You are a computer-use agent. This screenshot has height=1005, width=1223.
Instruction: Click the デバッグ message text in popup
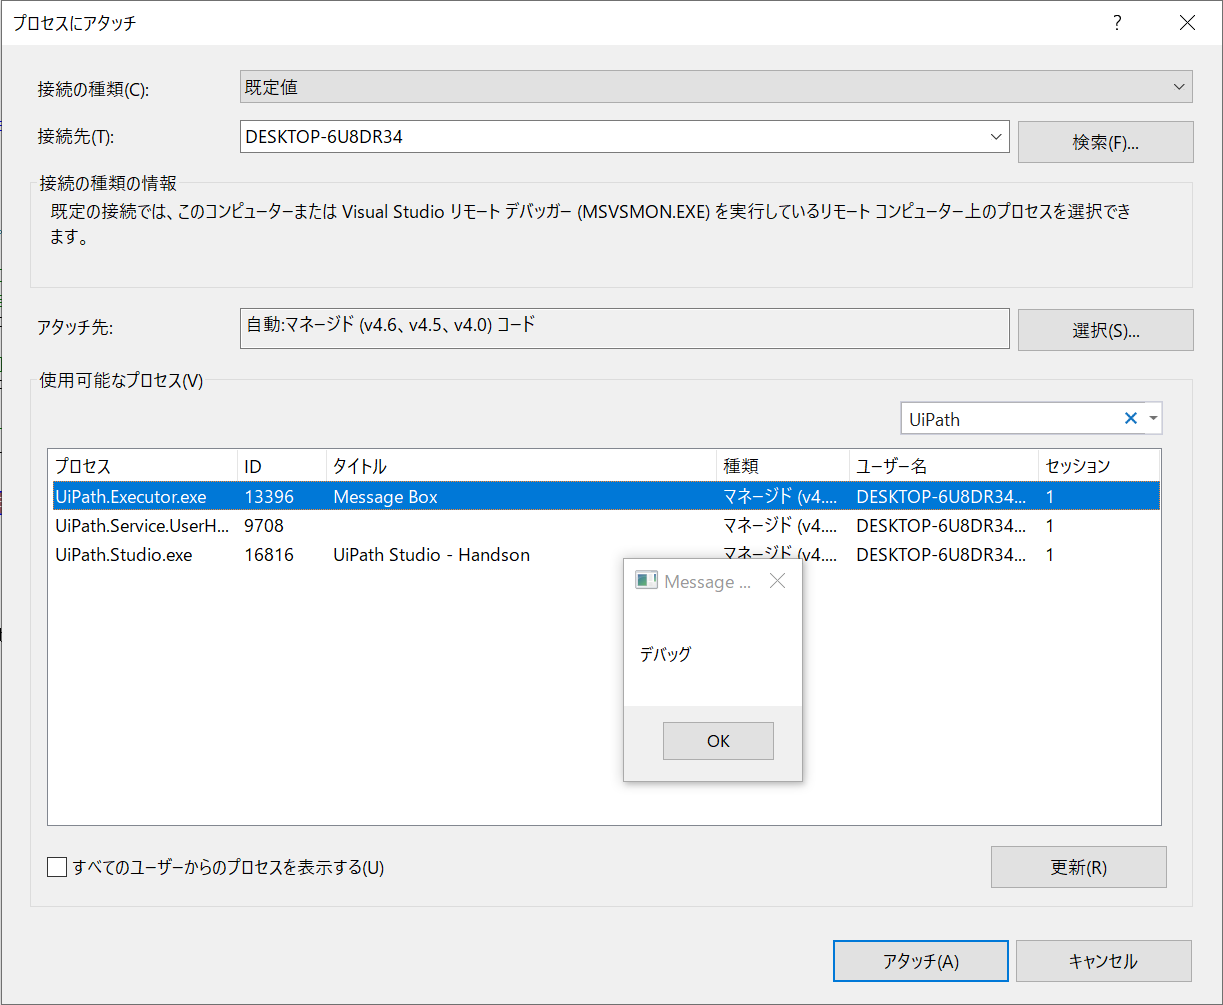665,655
